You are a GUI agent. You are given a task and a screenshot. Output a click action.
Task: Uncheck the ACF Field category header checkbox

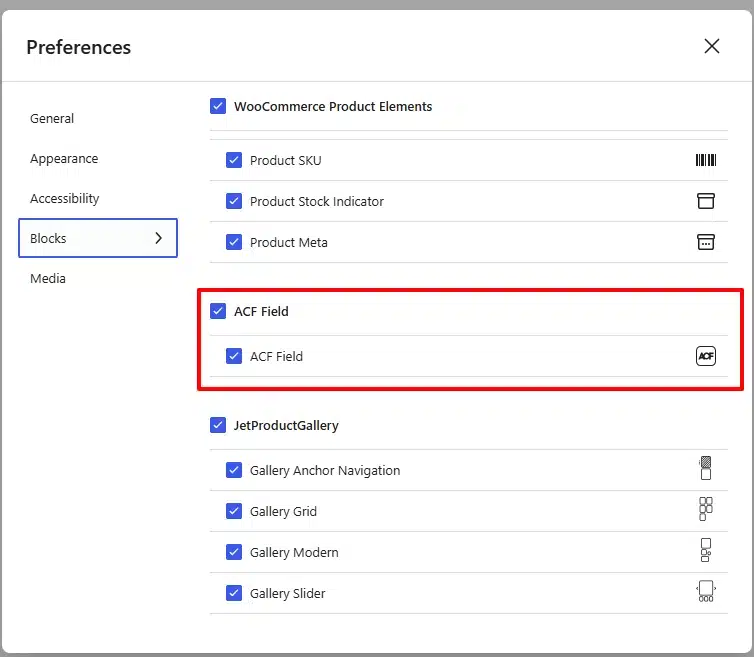point(218,311)
